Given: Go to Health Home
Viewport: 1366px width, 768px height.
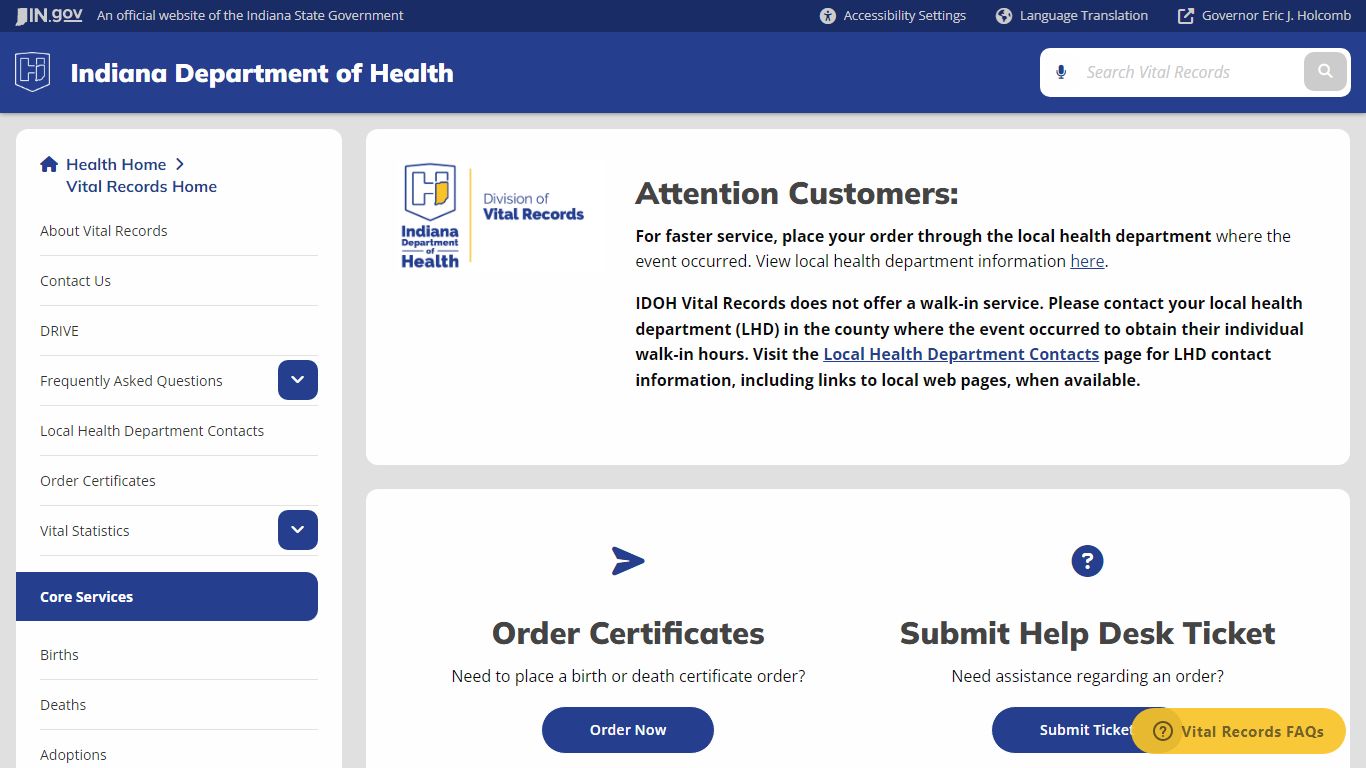Looking at the screenshot, I should click(x=116, y=164).
